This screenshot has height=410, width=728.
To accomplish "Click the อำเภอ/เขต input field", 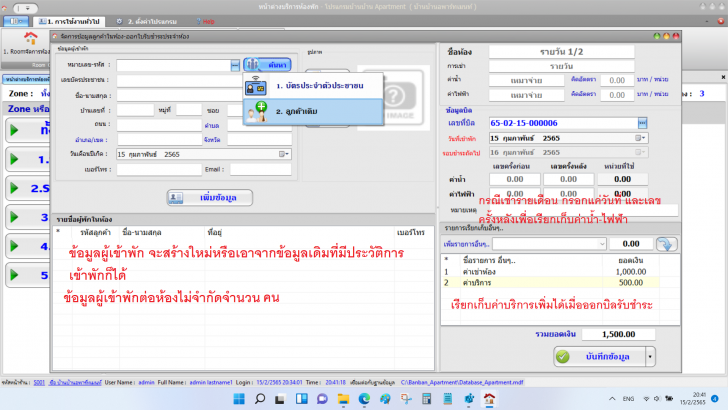I will point(159,140).
